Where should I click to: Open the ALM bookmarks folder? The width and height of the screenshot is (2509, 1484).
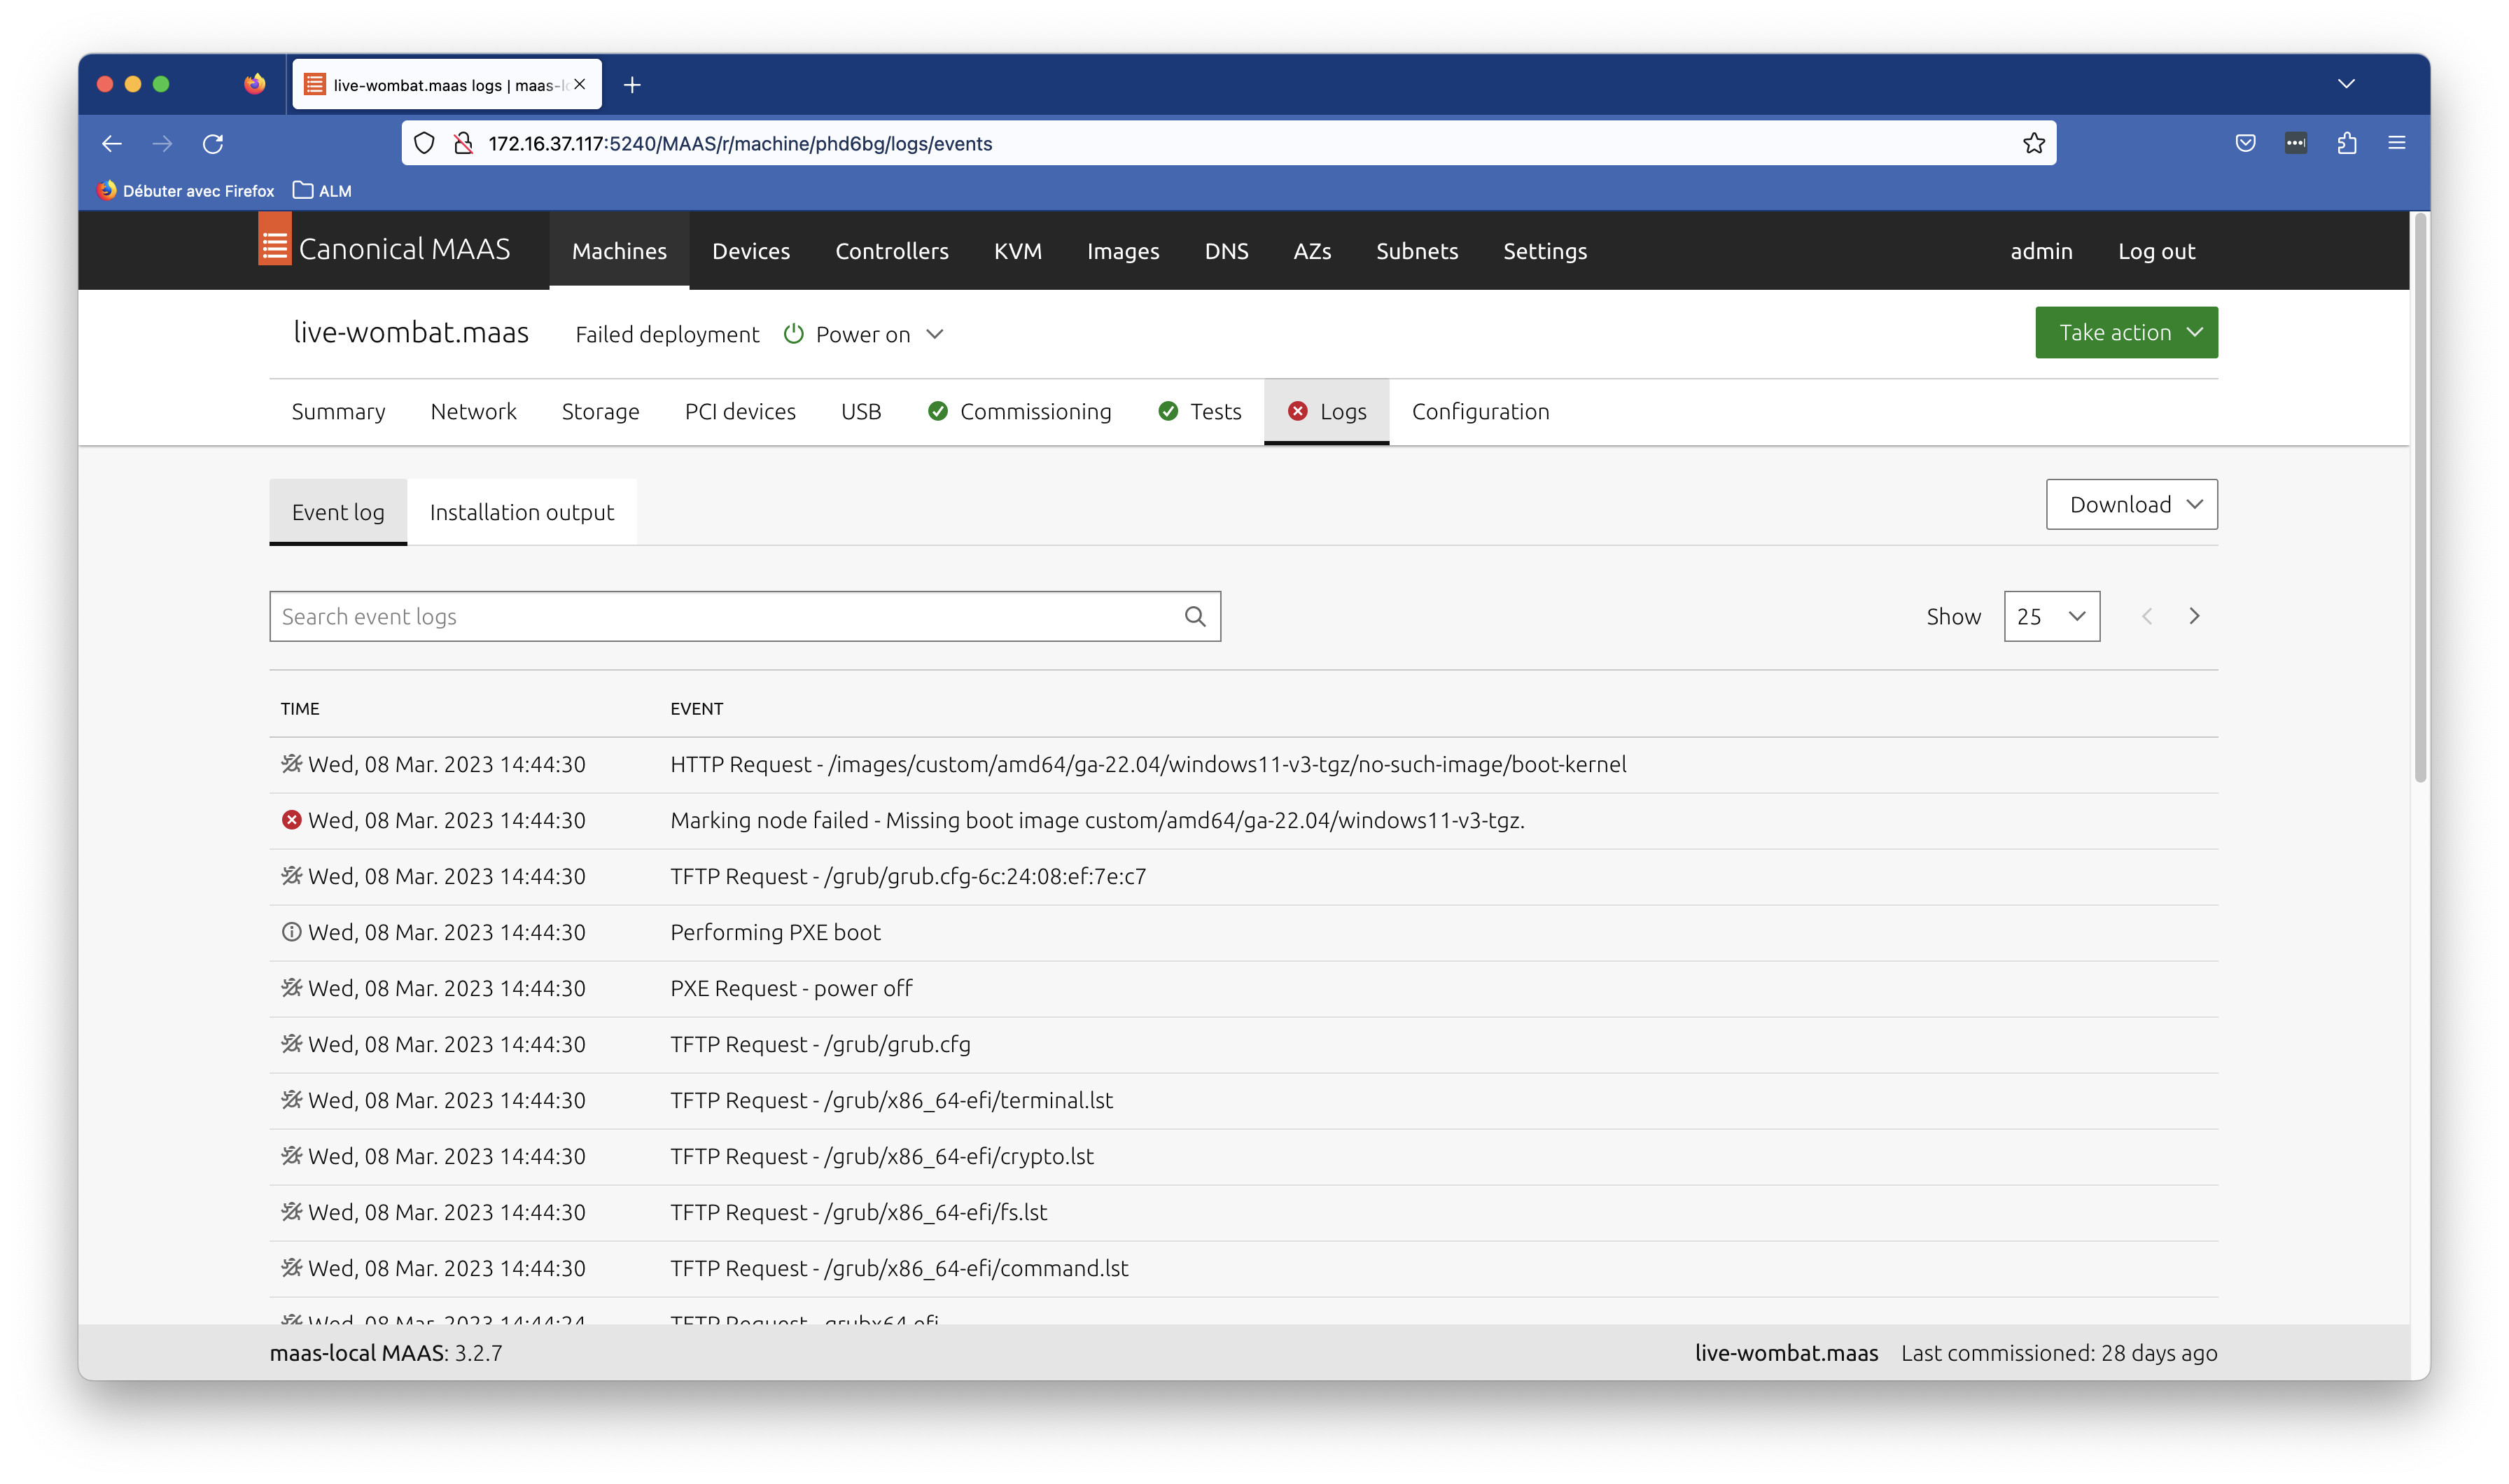point(322,191)
